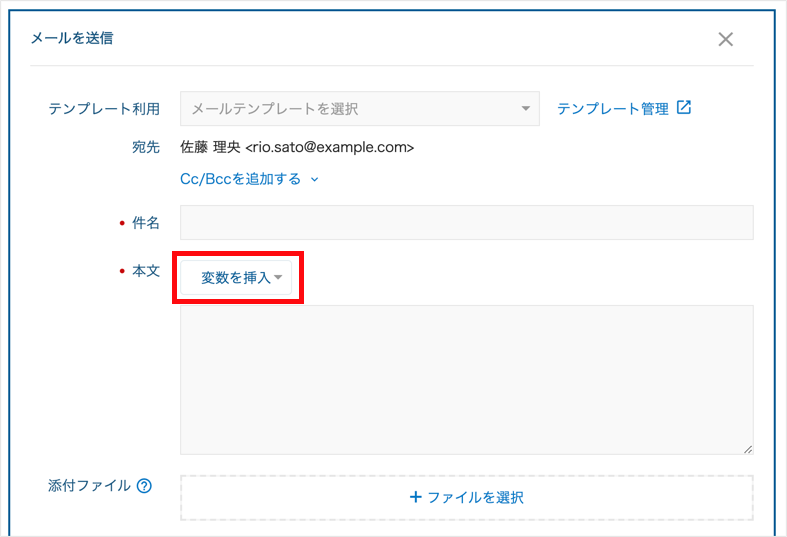
Task: Click recipient 佐藤 理央 <rio.sato@example.com>
Action: click(x=297, y=147)
